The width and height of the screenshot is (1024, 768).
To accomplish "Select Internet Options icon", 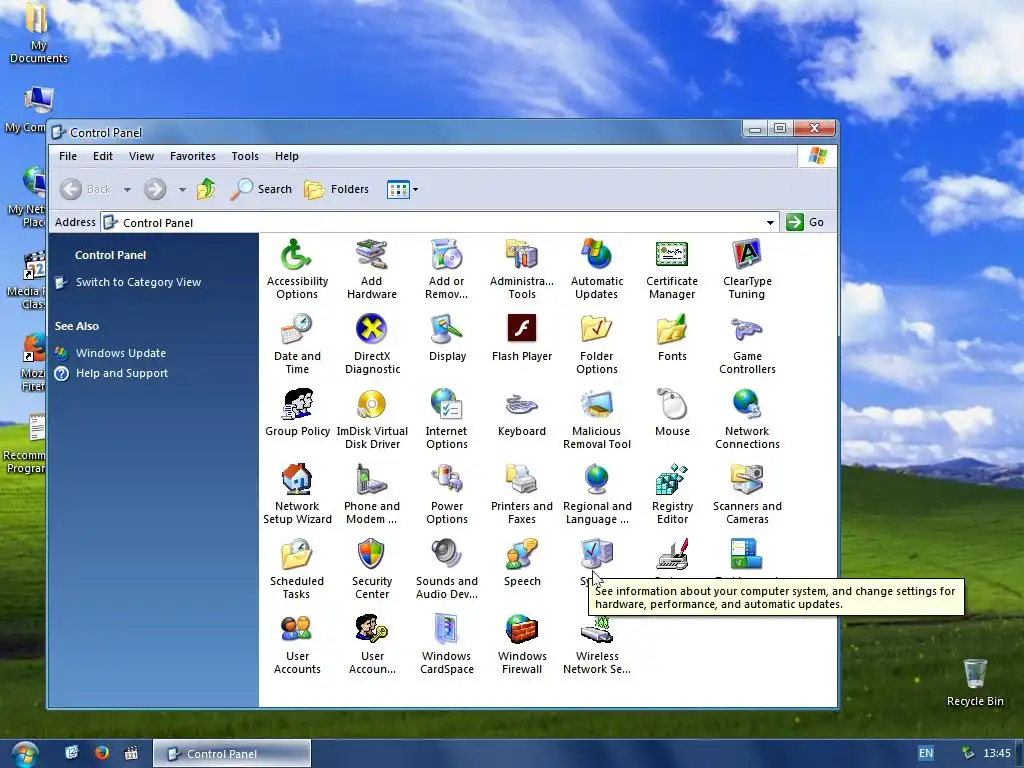I will 447,419.
